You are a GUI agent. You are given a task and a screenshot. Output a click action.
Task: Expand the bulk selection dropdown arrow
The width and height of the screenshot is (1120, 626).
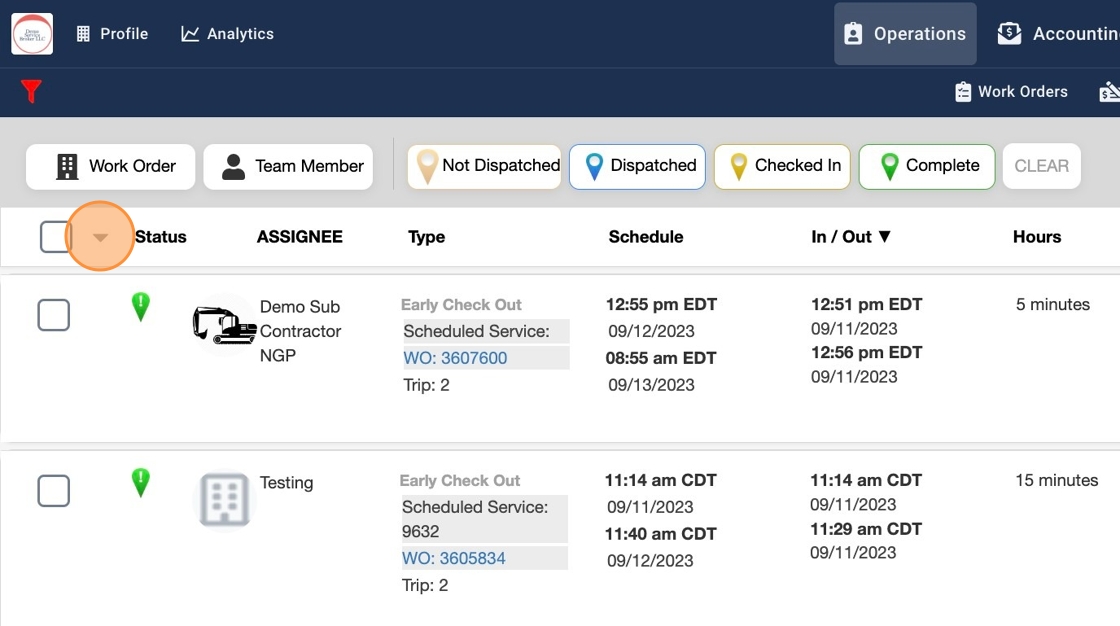(x=100, y=237)
